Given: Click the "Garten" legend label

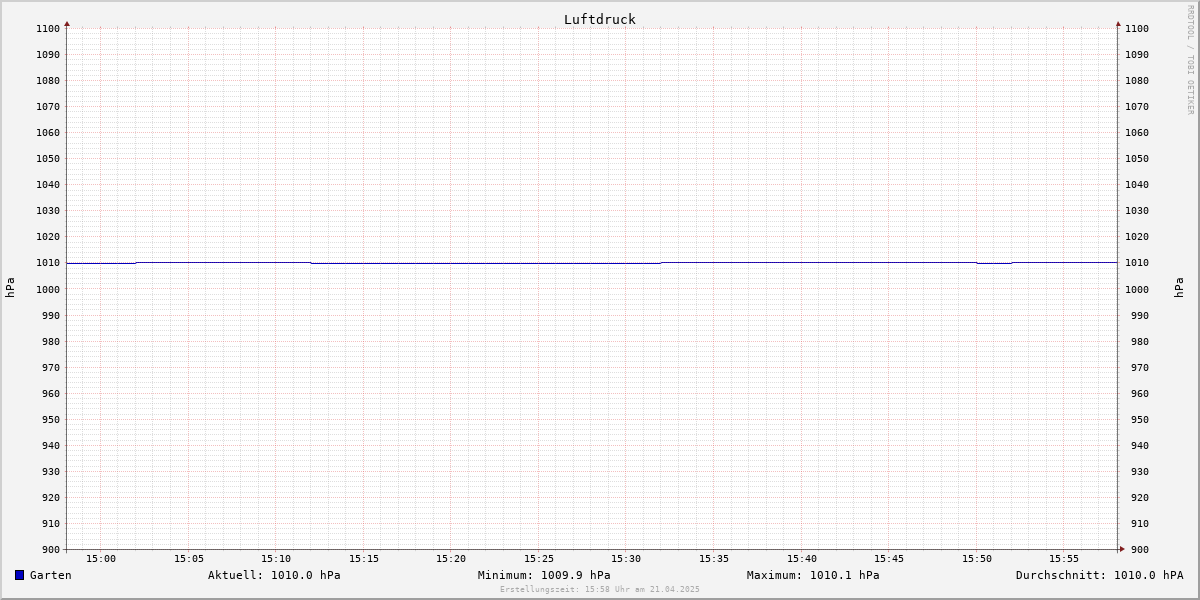Looking at the screenshot, I should [x=51, y=575].
